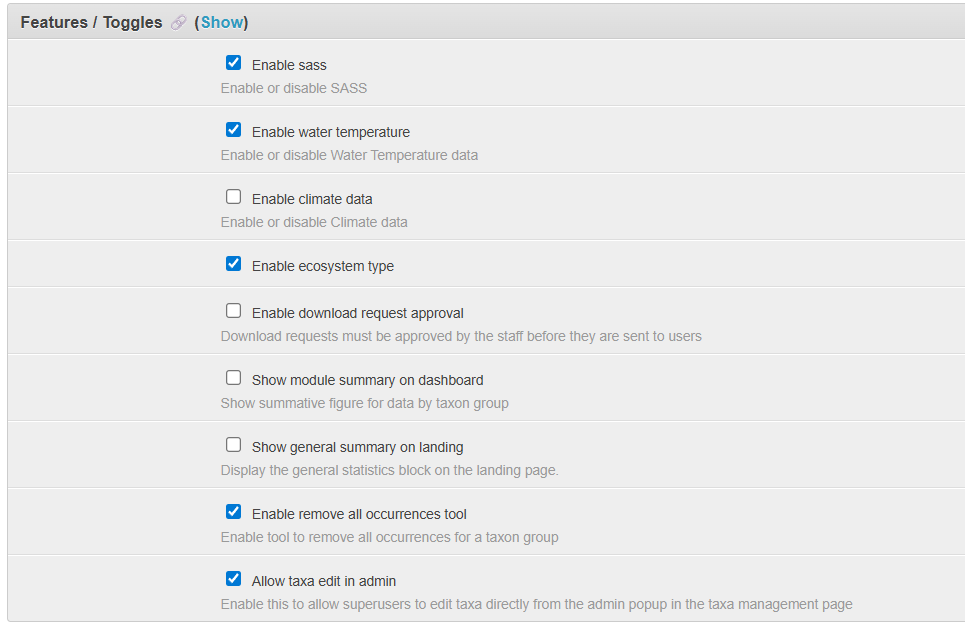Disable "Allow taxa edit in admin"
This screenshot has width=965, height=625.
[x=233, y=578]
